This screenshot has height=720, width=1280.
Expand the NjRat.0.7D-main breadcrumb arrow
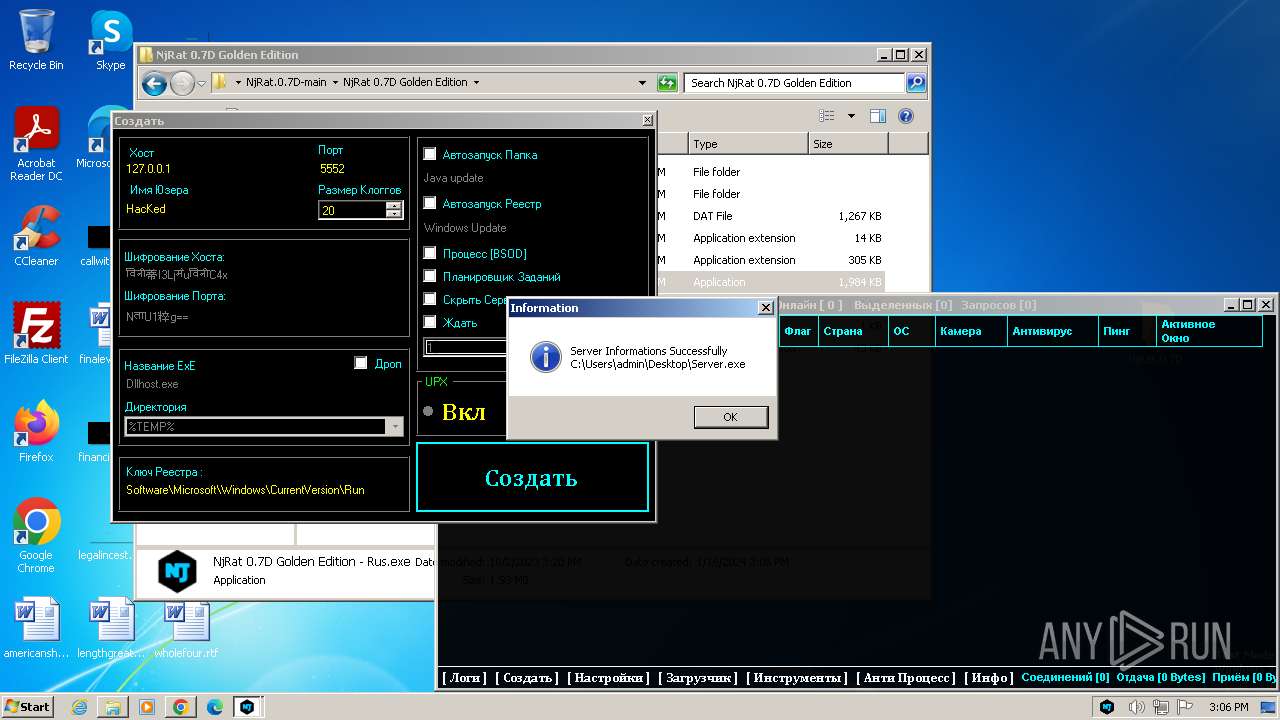click(335, 83)
